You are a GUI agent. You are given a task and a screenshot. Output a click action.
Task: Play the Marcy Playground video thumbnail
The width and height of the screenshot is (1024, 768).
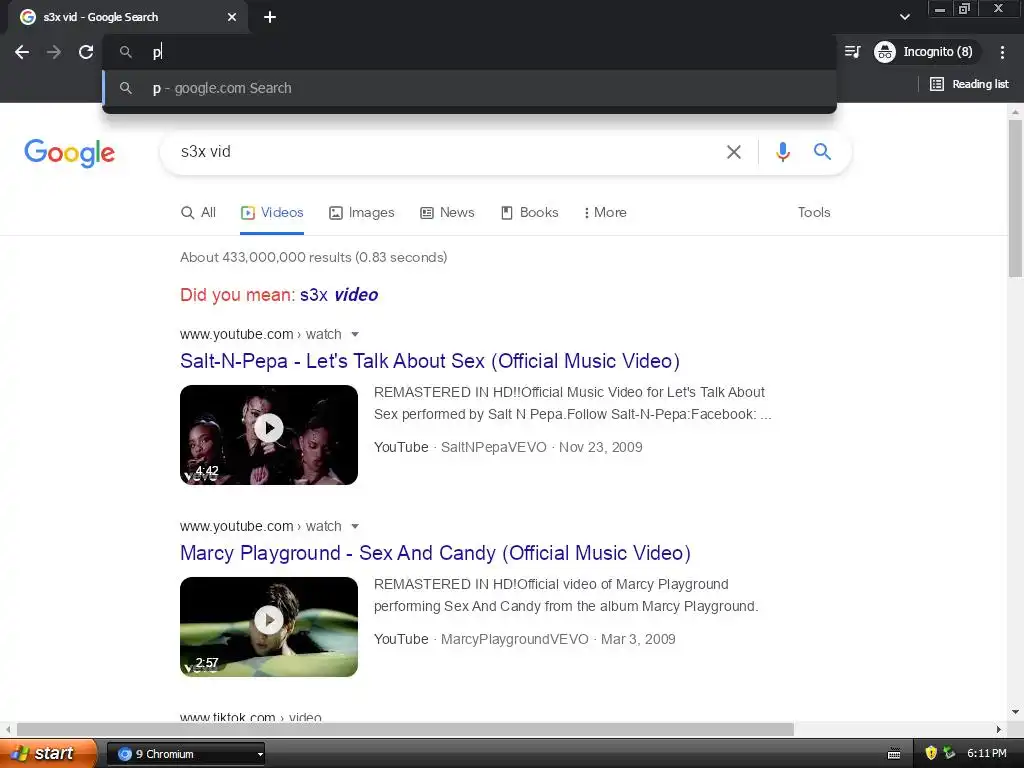tap(269, 627)
